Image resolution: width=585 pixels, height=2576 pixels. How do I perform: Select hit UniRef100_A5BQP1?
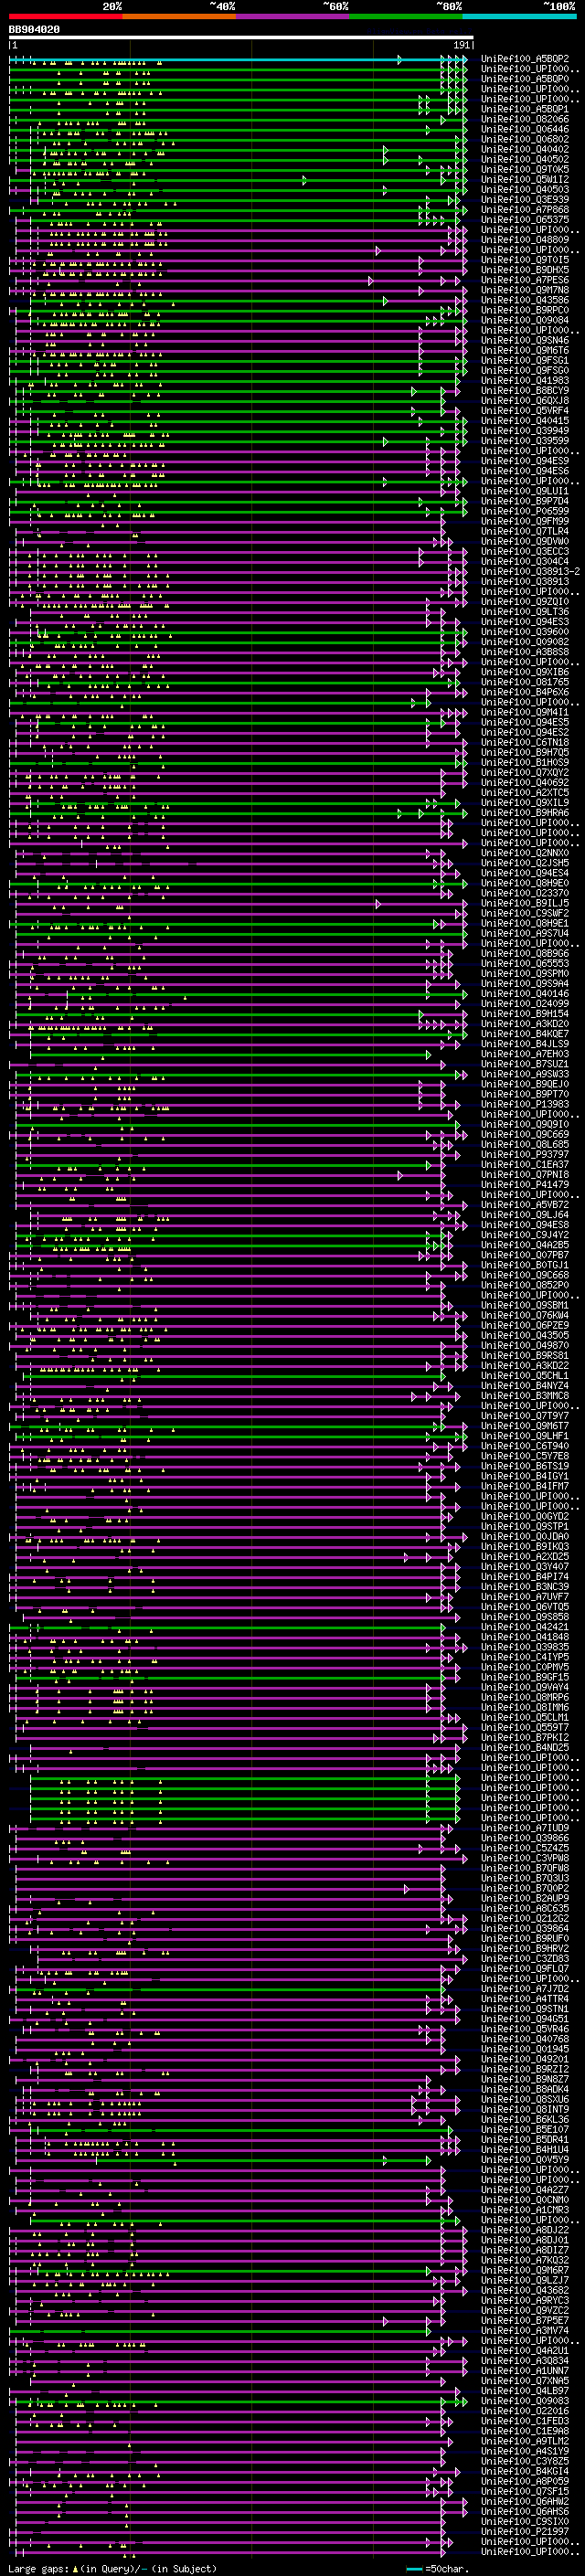tap(524, 109)
